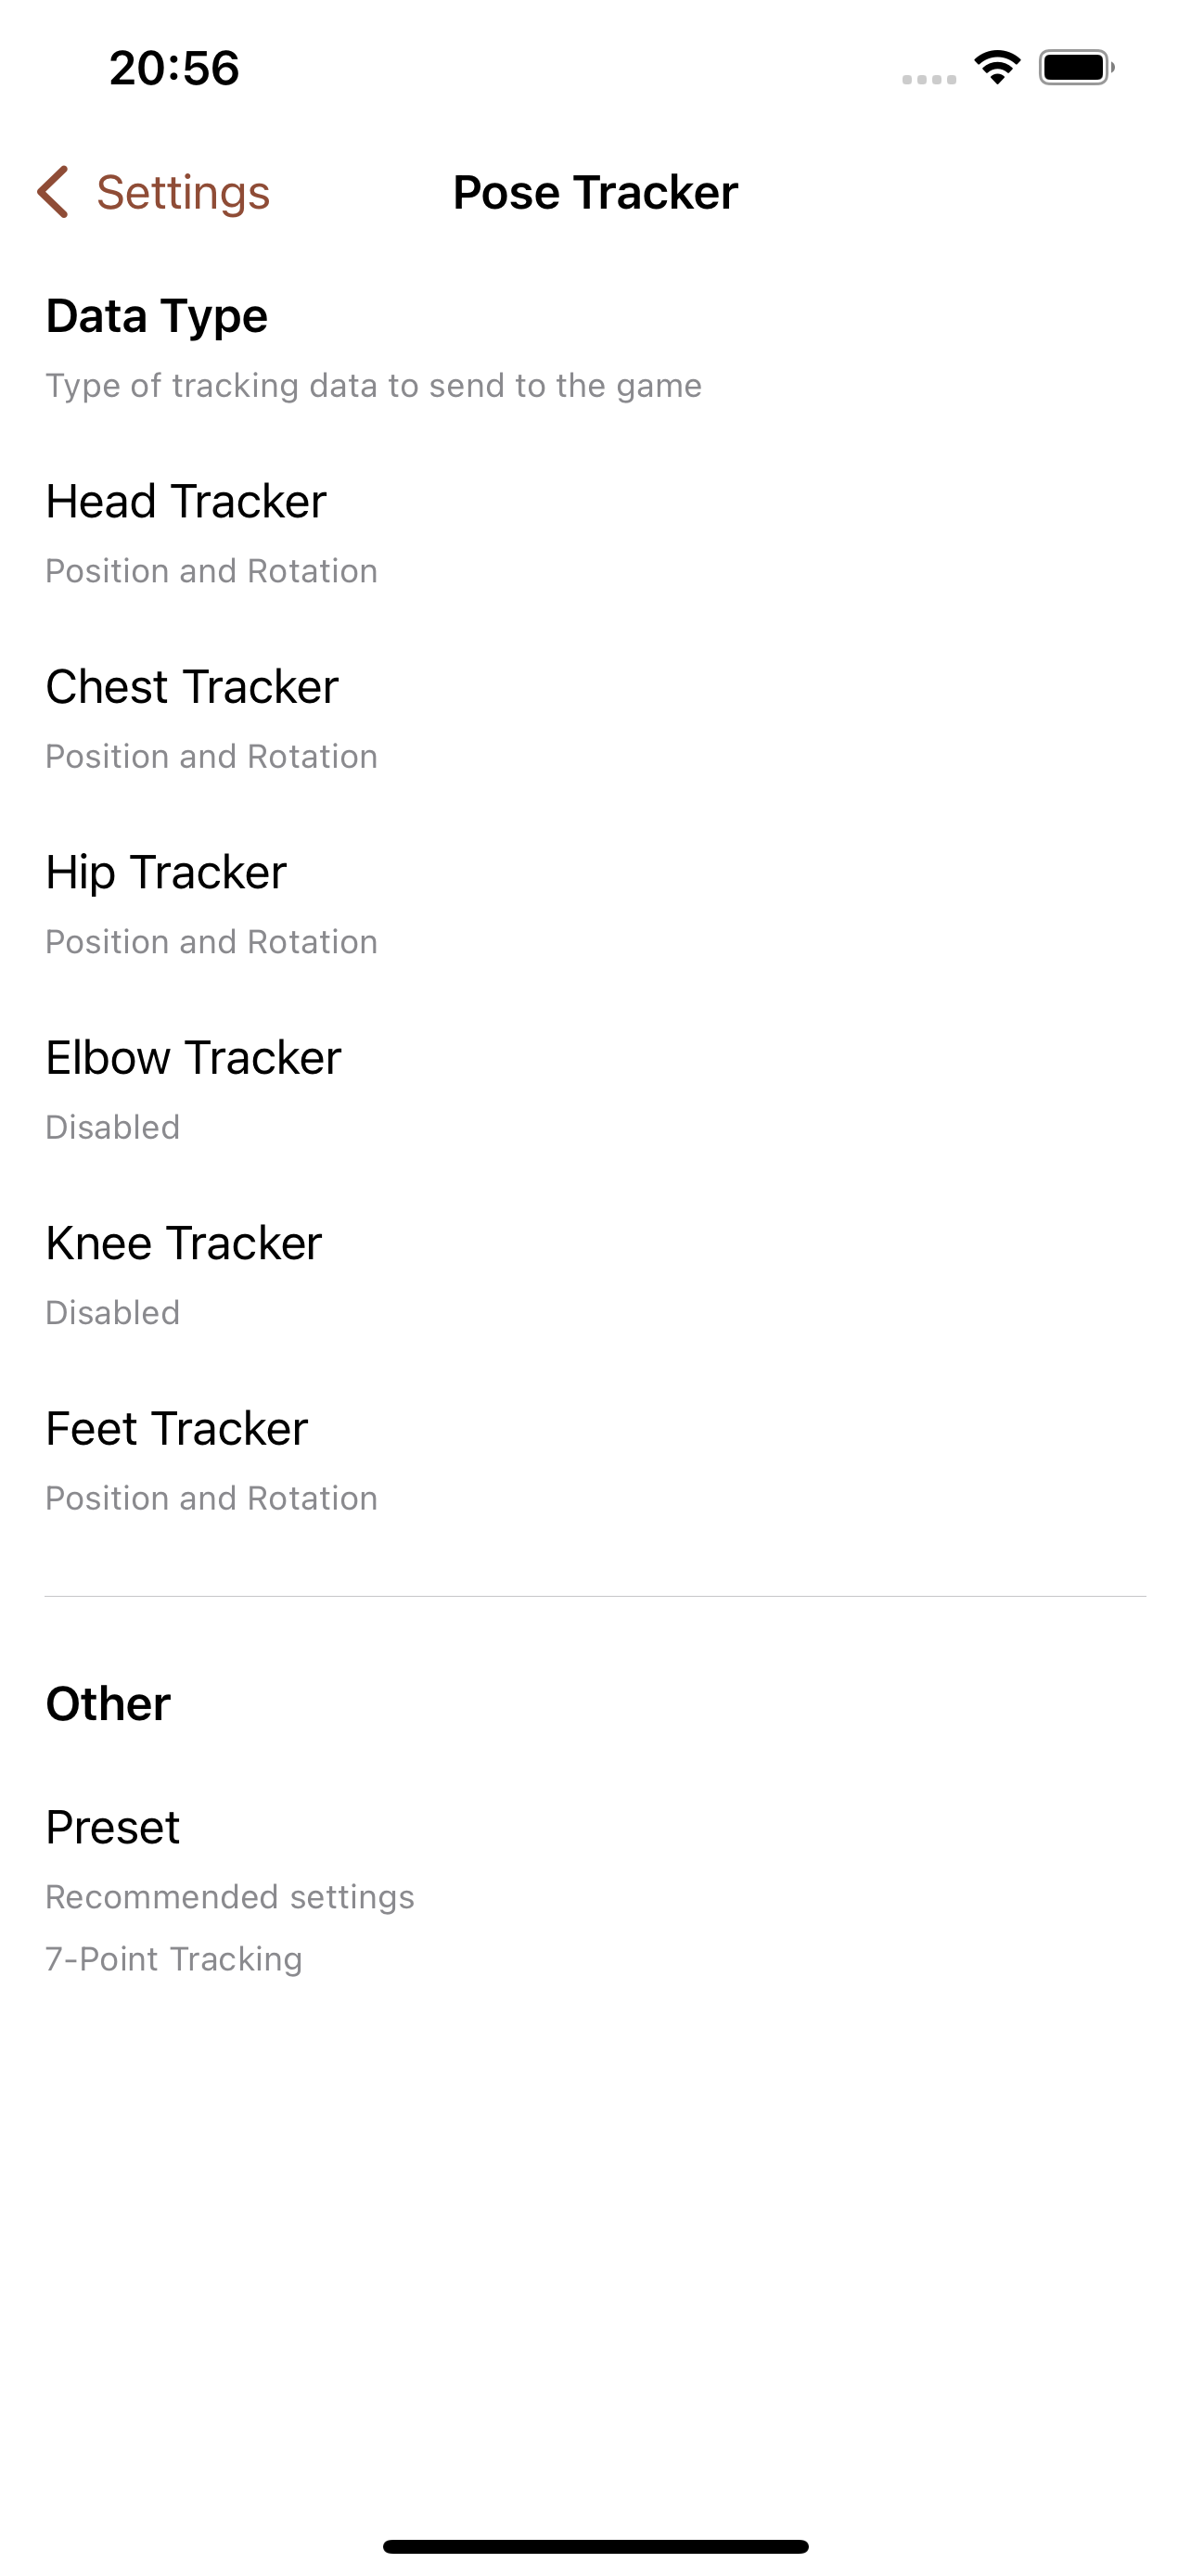This screenshot has width=1191, height=2576.
Task: Tap the battery status icon
Action: point(1076,68)
